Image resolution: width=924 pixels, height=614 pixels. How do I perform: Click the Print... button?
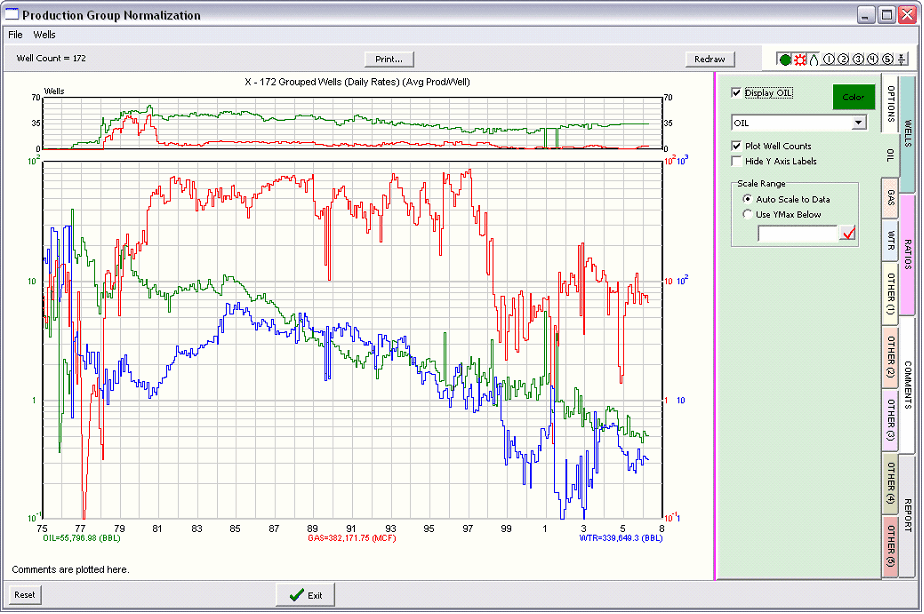pyautogui.click(x=389, y=59)
